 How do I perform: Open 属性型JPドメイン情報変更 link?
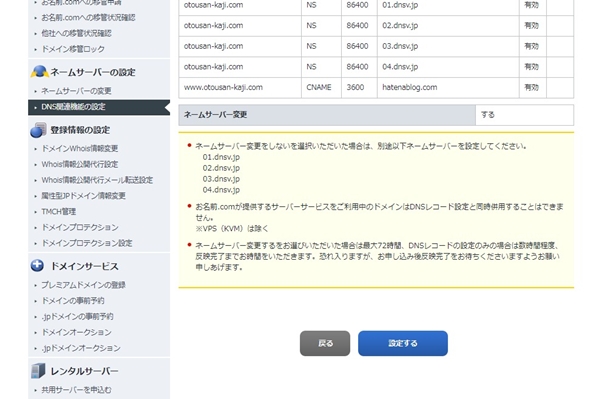pyautogui.click(x=83, y=196)
